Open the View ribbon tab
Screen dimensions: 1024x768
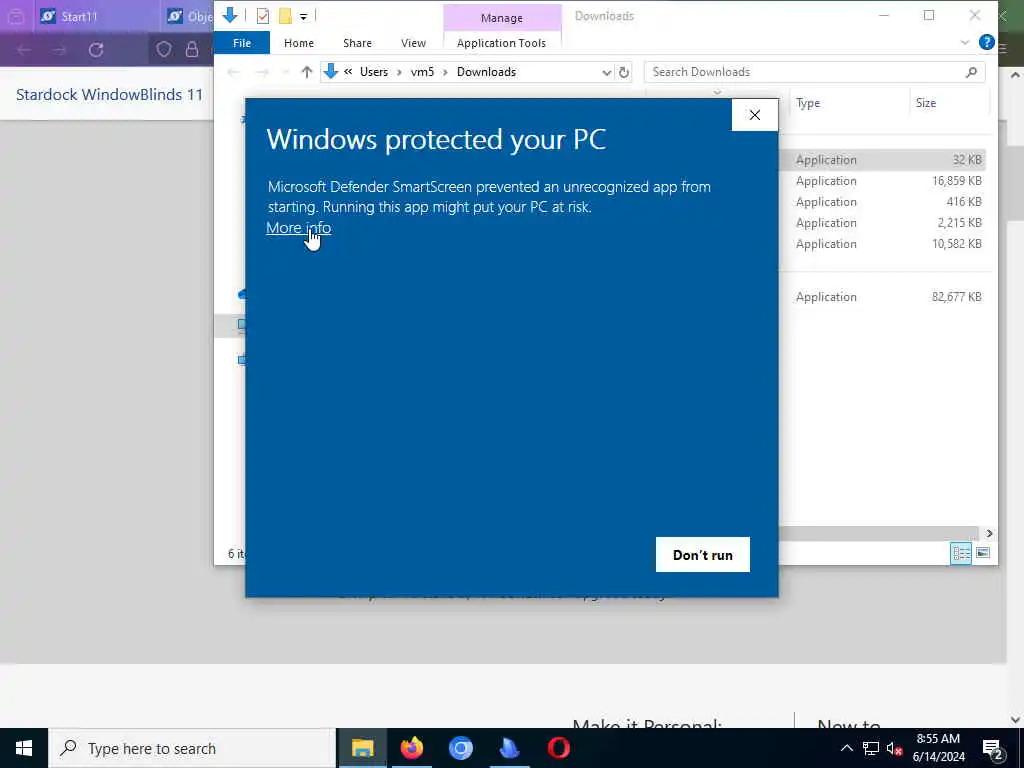pyautogui.click(x=413, y=43)
